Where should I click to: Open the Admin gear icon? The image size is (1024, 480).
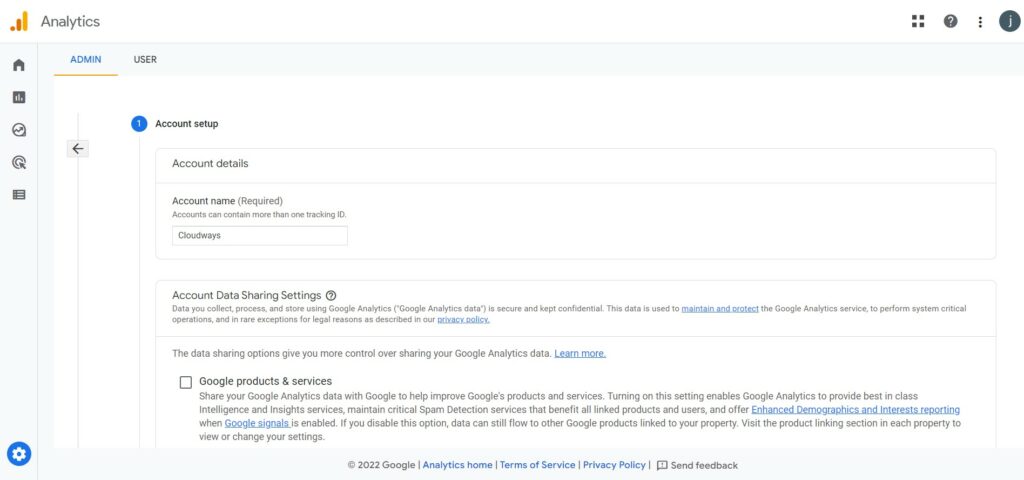pyautogui.click(x=19, y=453)
